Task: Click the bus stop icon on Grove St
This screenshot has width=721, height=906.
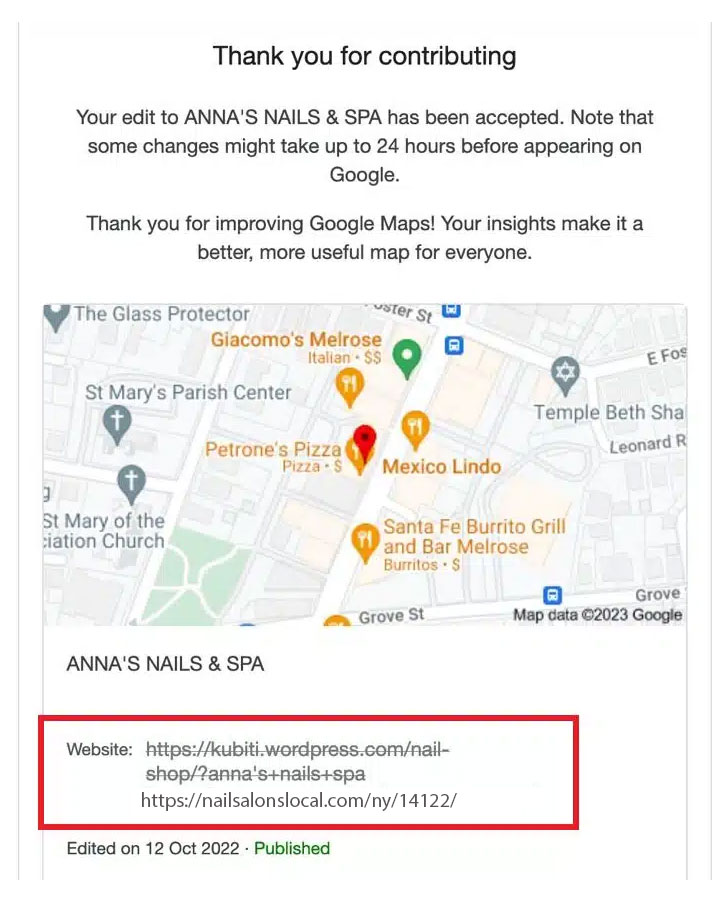Action: point(552,595)
